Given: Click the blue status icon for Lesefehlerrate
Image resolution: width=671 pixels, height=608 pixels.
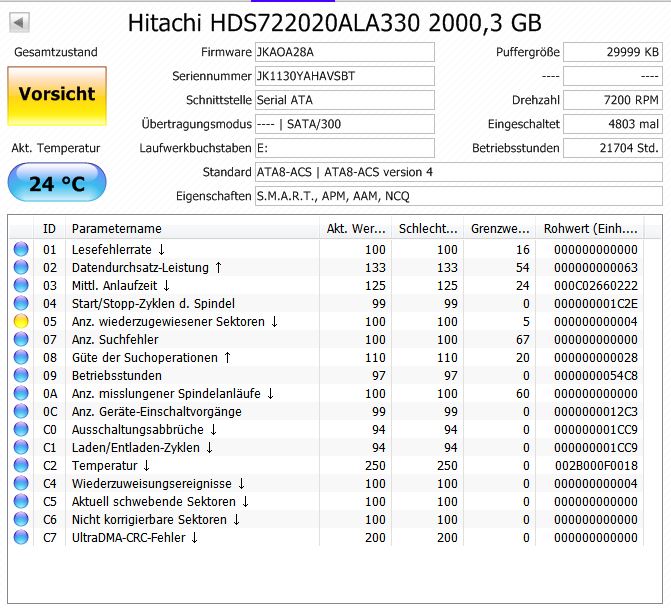Looking at the screenshot, I should click(x=21, y=249).
